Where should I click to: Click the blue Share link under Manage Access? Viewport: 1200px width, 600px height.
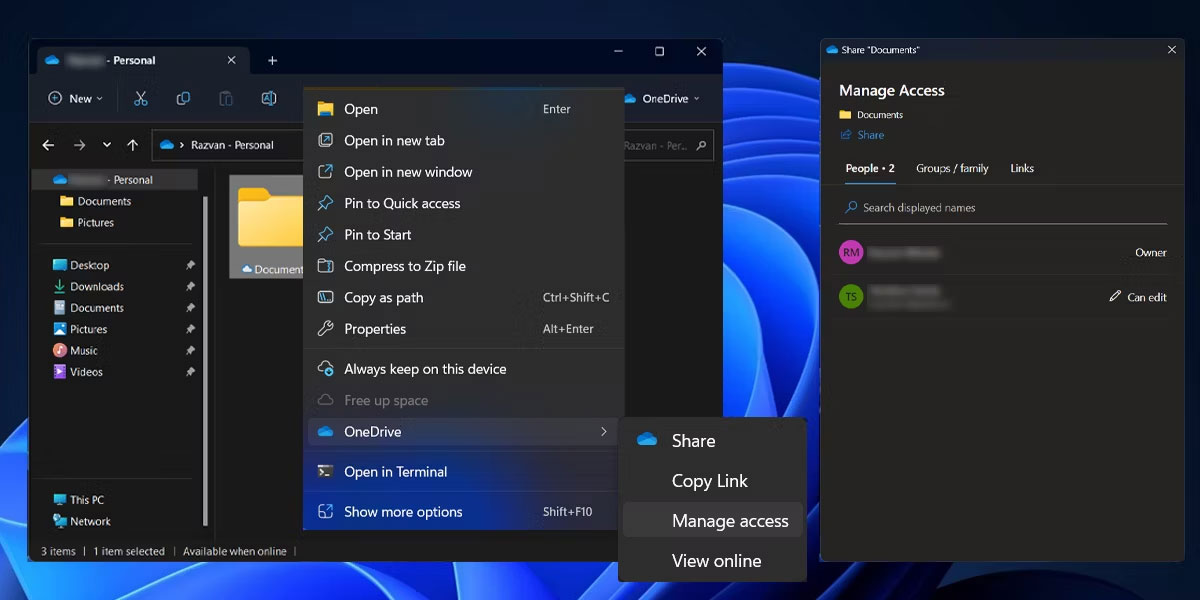click(x=862, y=135)
